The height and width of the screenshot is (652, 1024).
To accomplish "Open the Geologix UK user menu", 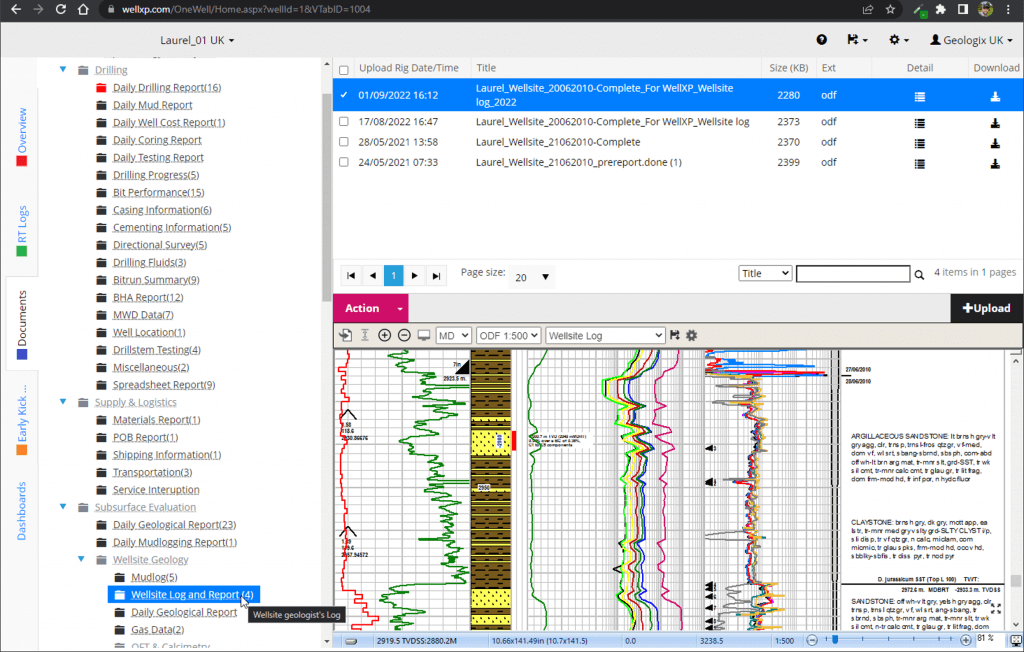I will pyautogui.click(x=971, y=40).
